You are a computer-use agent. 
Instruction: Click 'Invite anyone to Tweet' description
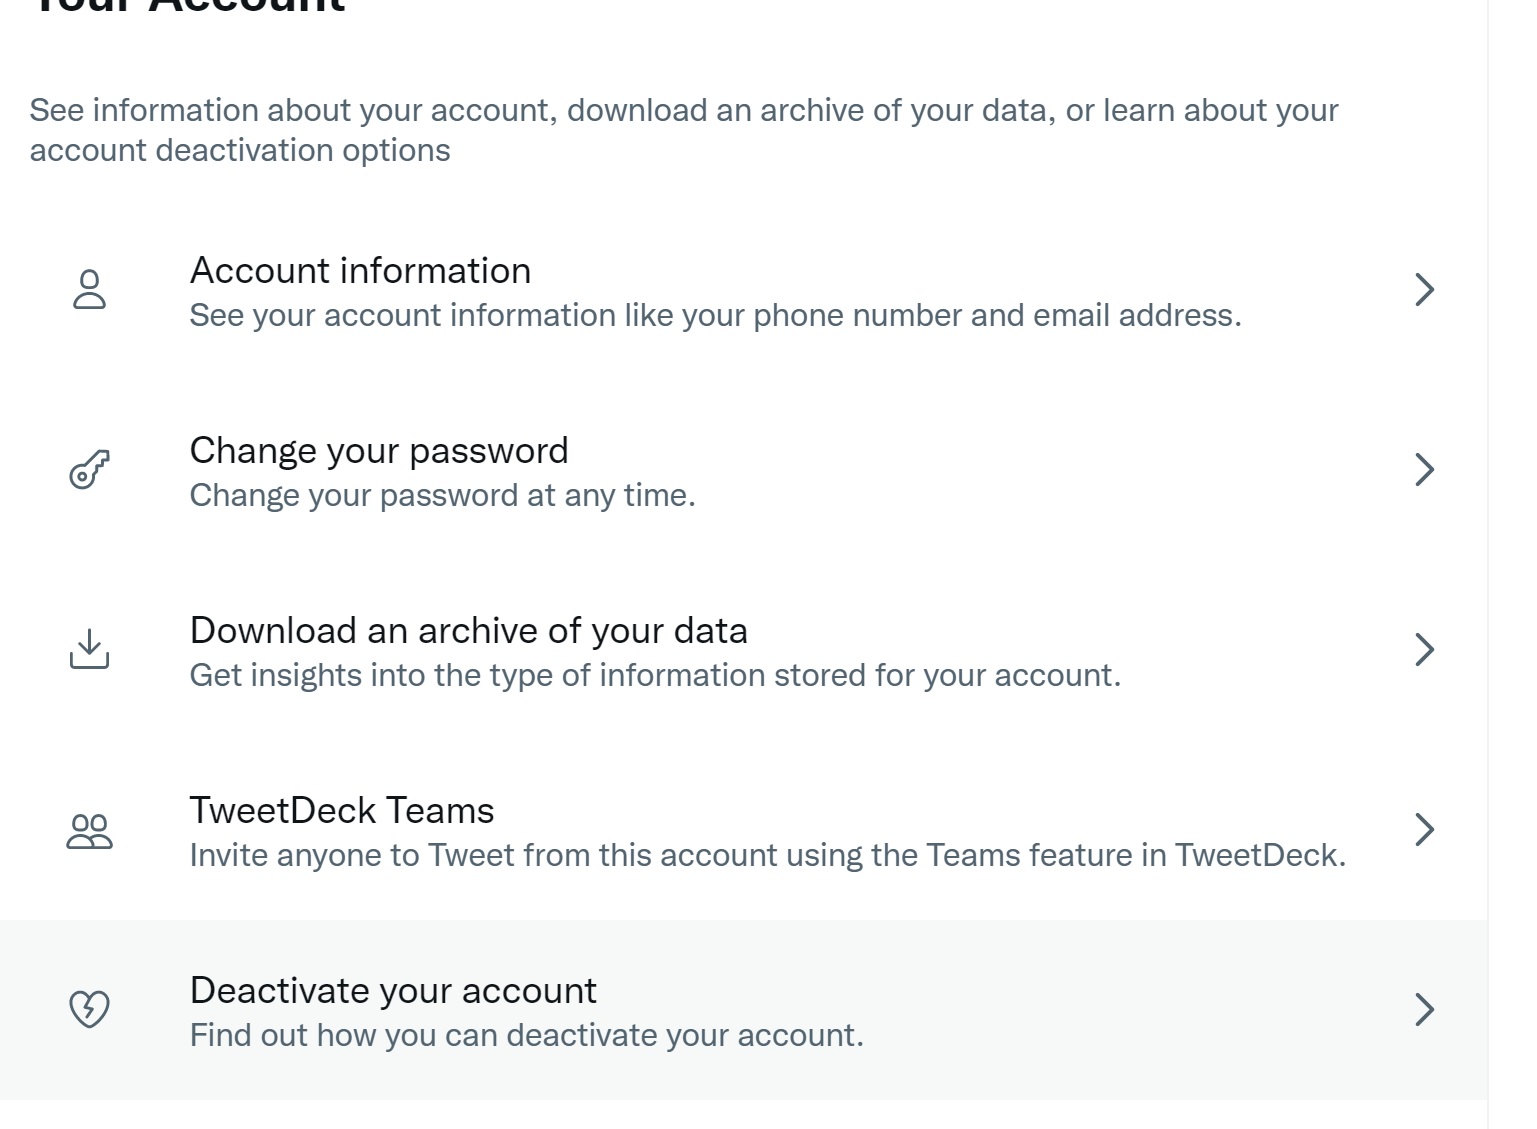(767, 856)
